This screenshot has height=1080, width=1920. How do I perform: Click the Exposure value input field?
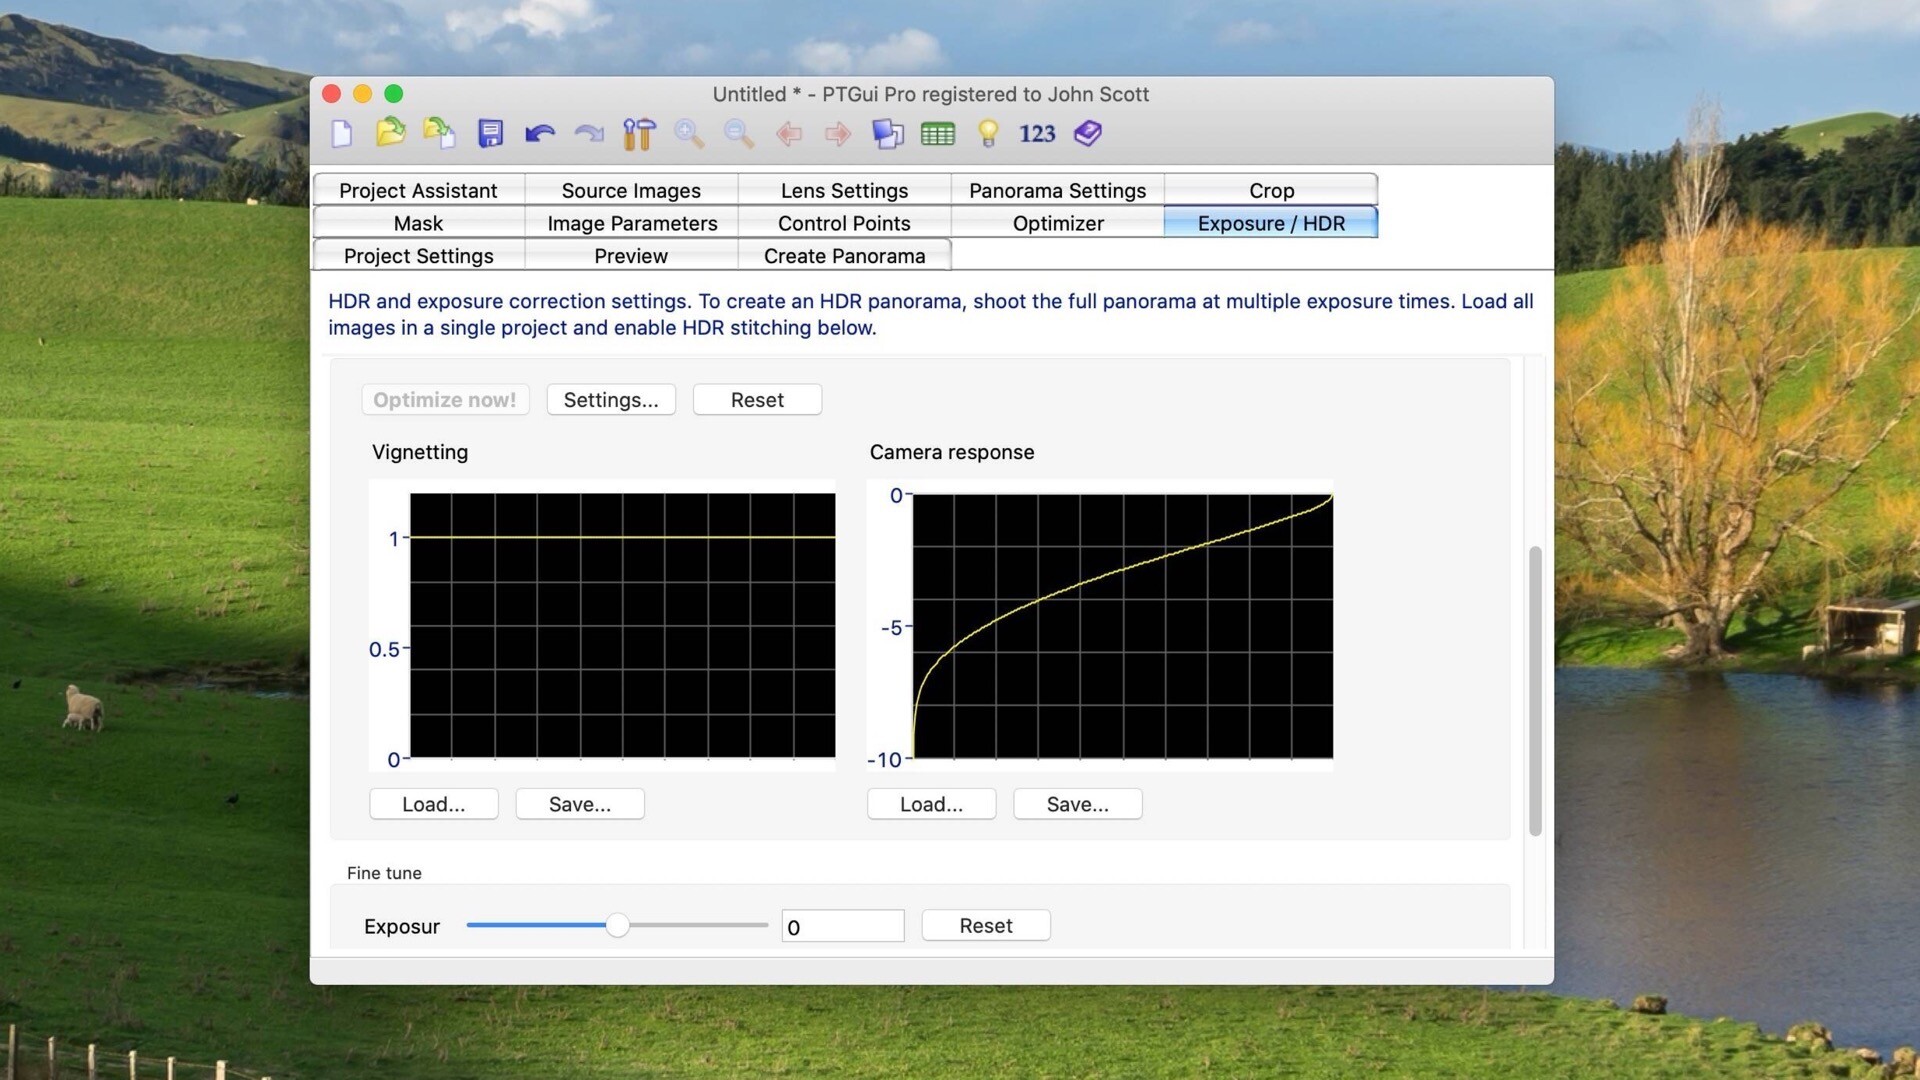pyautogui.click(x=843, y=924)
